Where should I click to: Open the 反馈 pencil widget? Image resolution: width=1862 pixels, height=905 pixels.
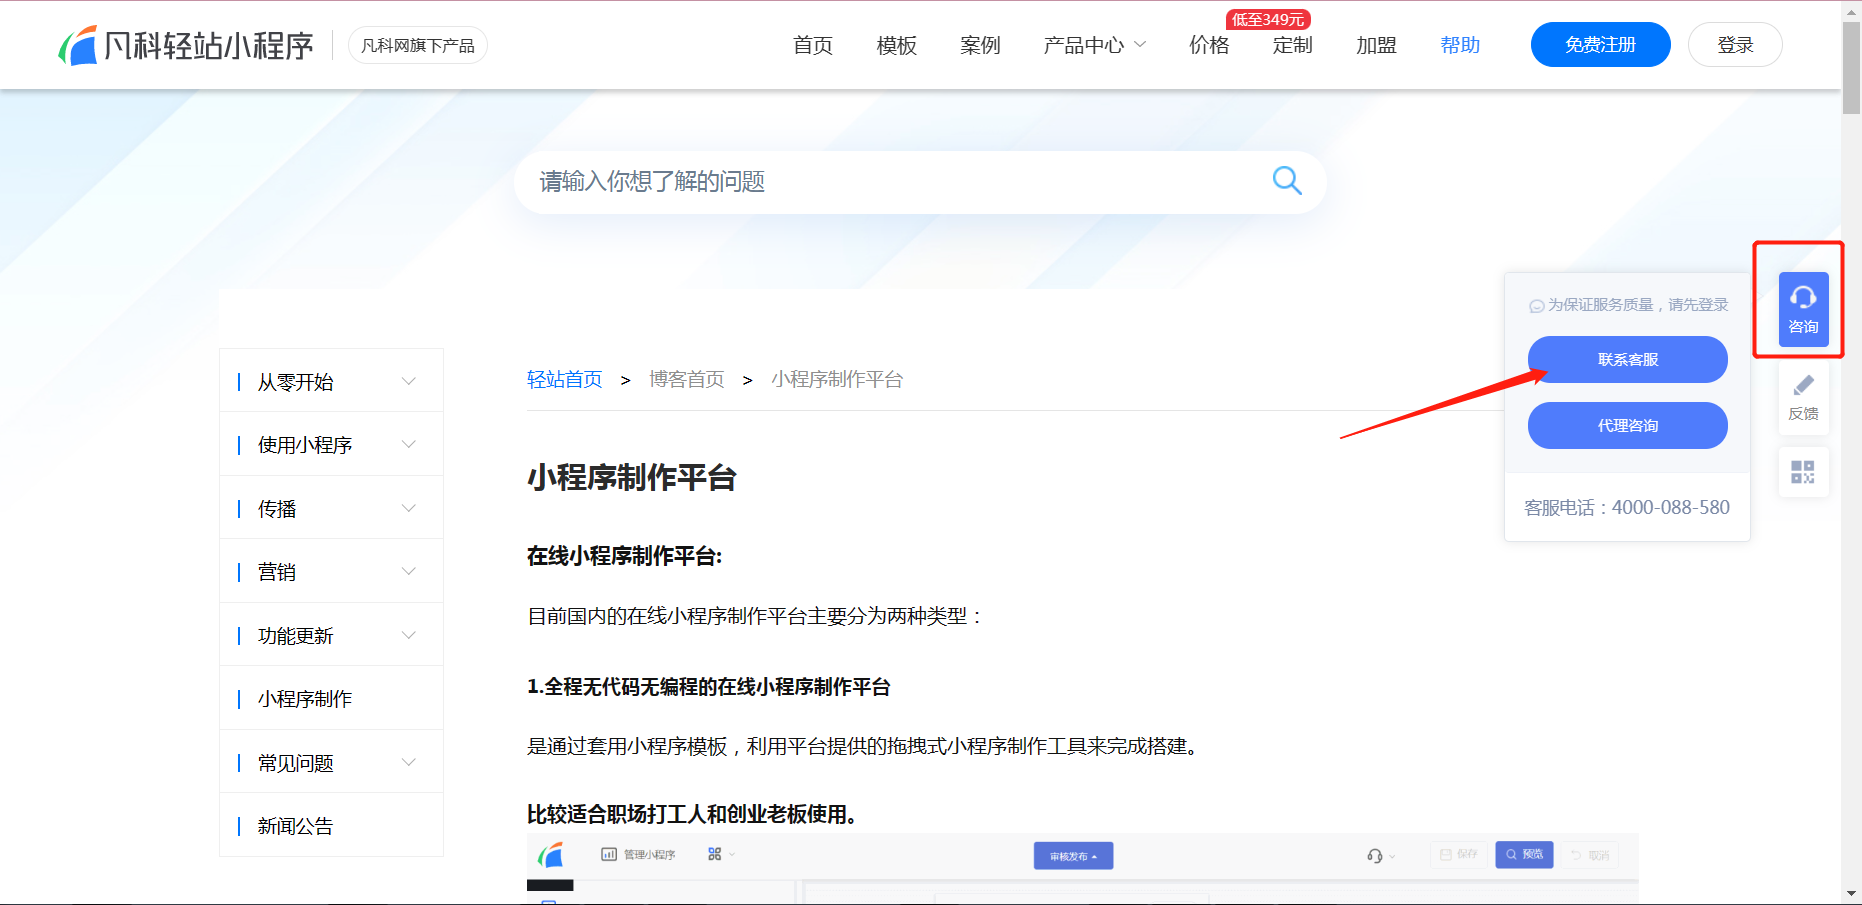point(1803,398)
